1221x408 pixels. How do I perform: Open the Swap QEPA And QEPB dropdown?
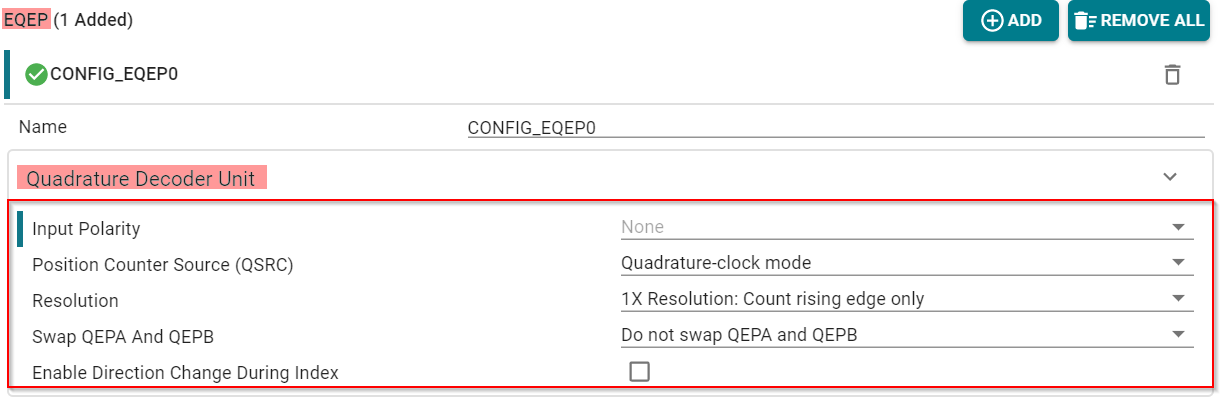(x=906, y=335)
